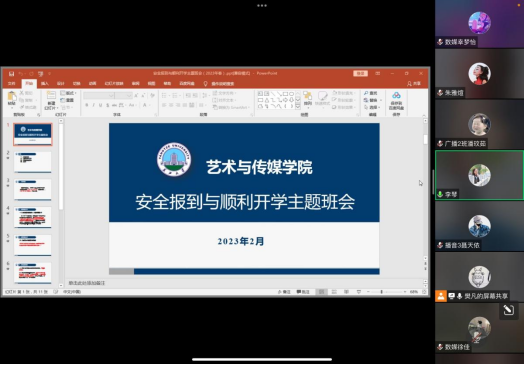
Task: Click the Notes button in status bar
Action: click(284, 292)
